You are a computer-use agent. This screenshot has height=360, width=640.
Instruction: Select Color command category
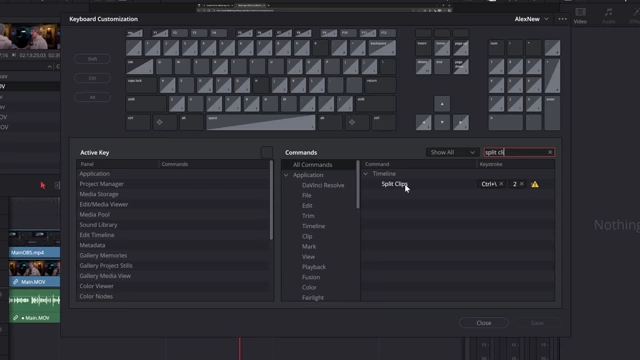click(309, 287)
